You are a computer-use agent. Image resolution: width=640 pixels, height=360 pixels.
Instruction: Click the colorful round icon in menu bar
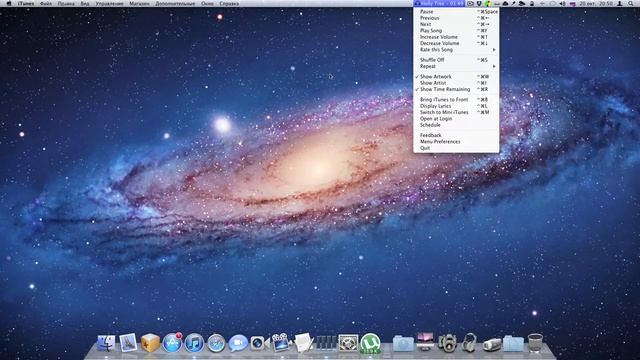(x=487, y=3)
